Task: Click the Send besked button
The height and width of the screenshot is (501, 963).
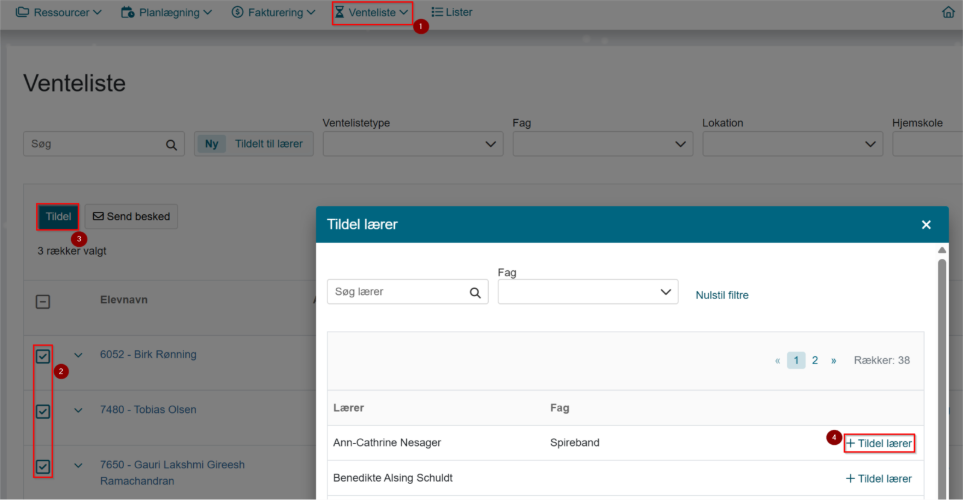Action: (x=131, y=217)
